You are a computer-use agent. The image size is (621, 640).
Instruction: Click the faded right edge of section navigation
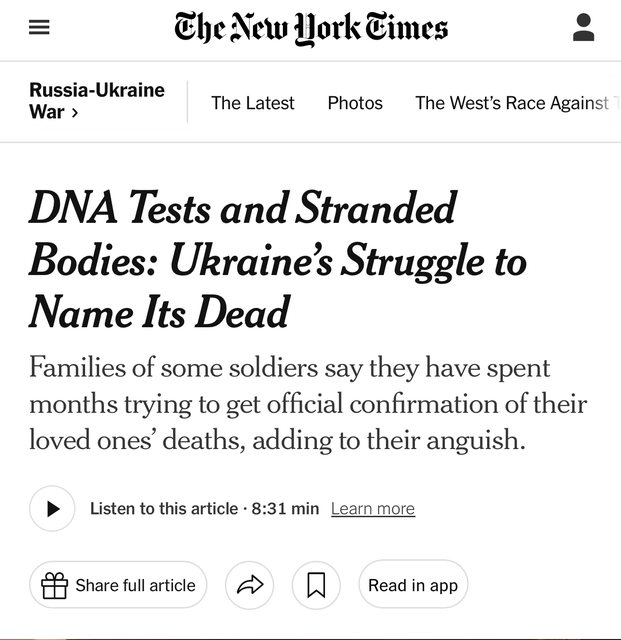pos(610,103)
